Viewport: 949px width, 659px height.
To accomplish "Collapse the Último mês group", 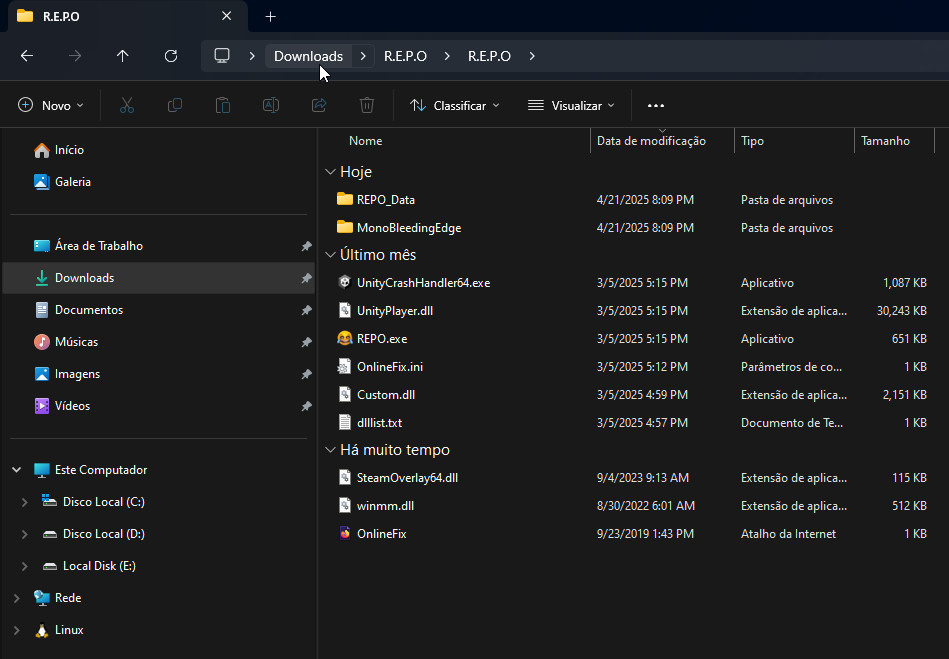I will click(x=331, y=255).
